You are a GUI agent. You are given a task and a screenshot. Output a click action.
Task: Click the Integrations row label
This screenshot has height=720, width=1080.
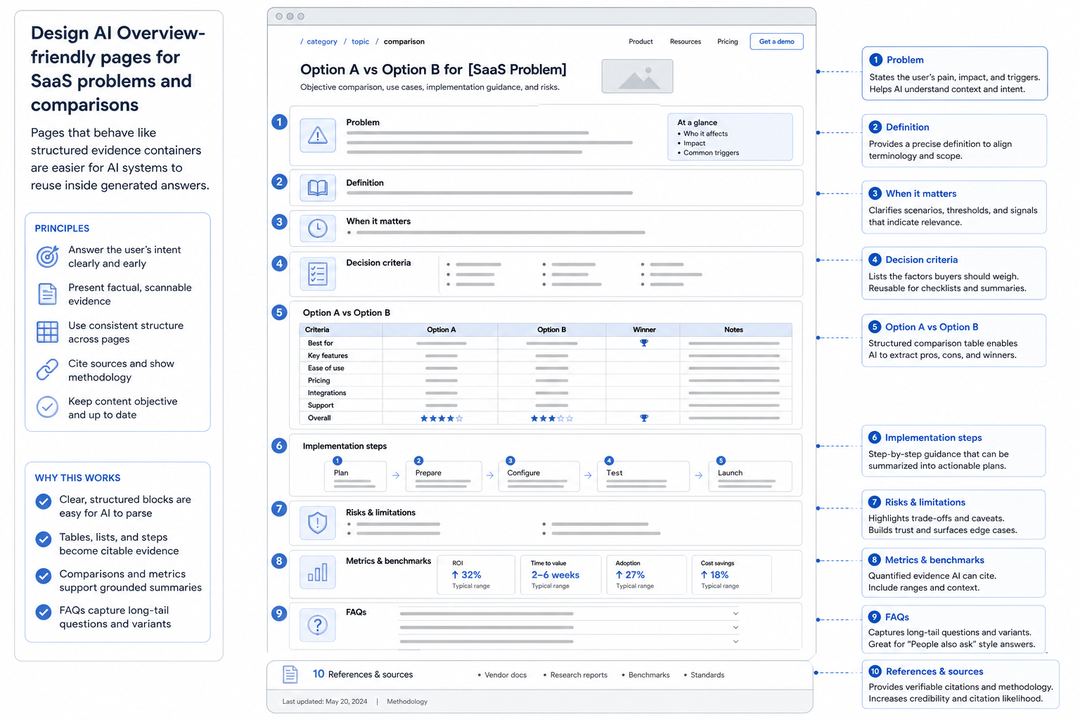(x=326, y=393)
